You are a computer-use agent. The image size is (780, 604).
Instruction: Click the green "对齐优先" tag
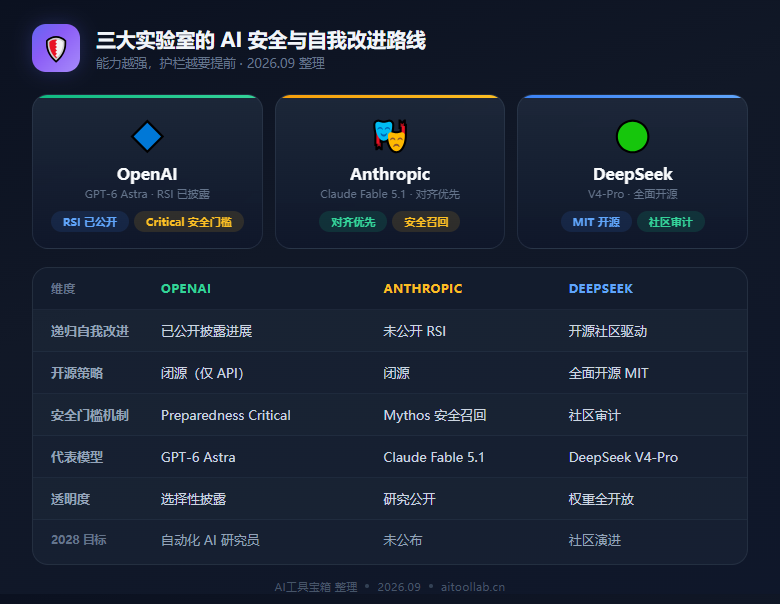pyautogui.click(x=353, y=222)
